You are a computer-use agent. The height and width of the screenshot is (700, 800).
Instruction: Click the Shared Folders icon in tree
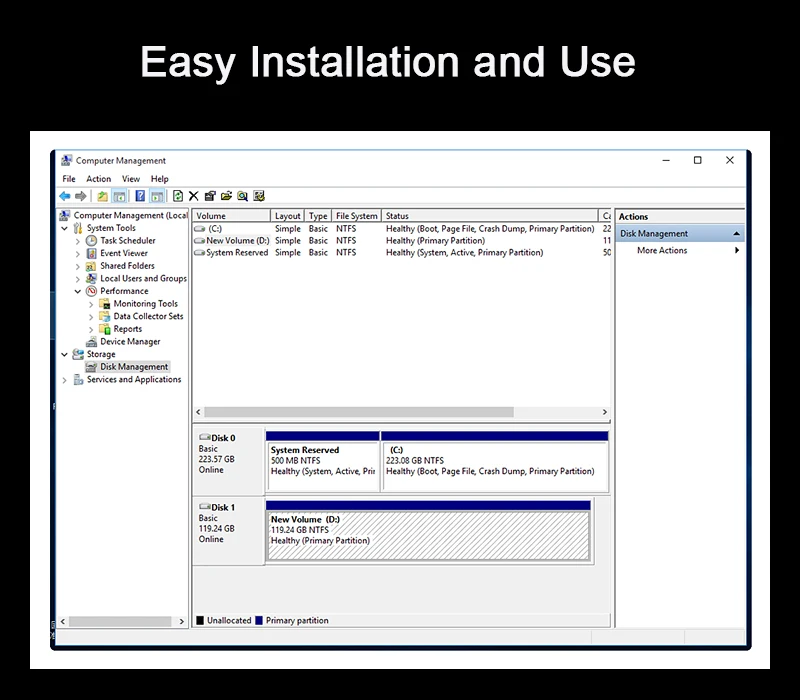click(91, 266)
